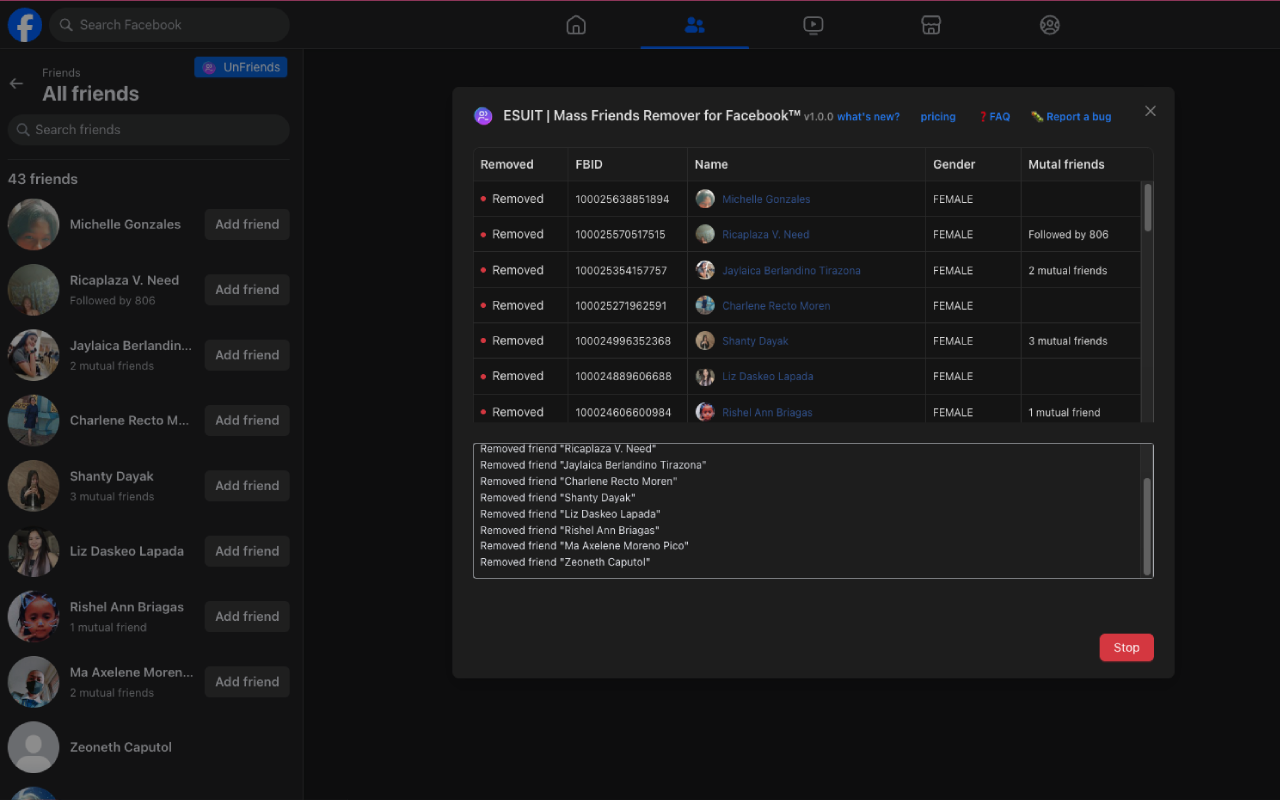Select FBID 100024606600984 cell
Screen dimensions: 1280x800
coord(628,412)
